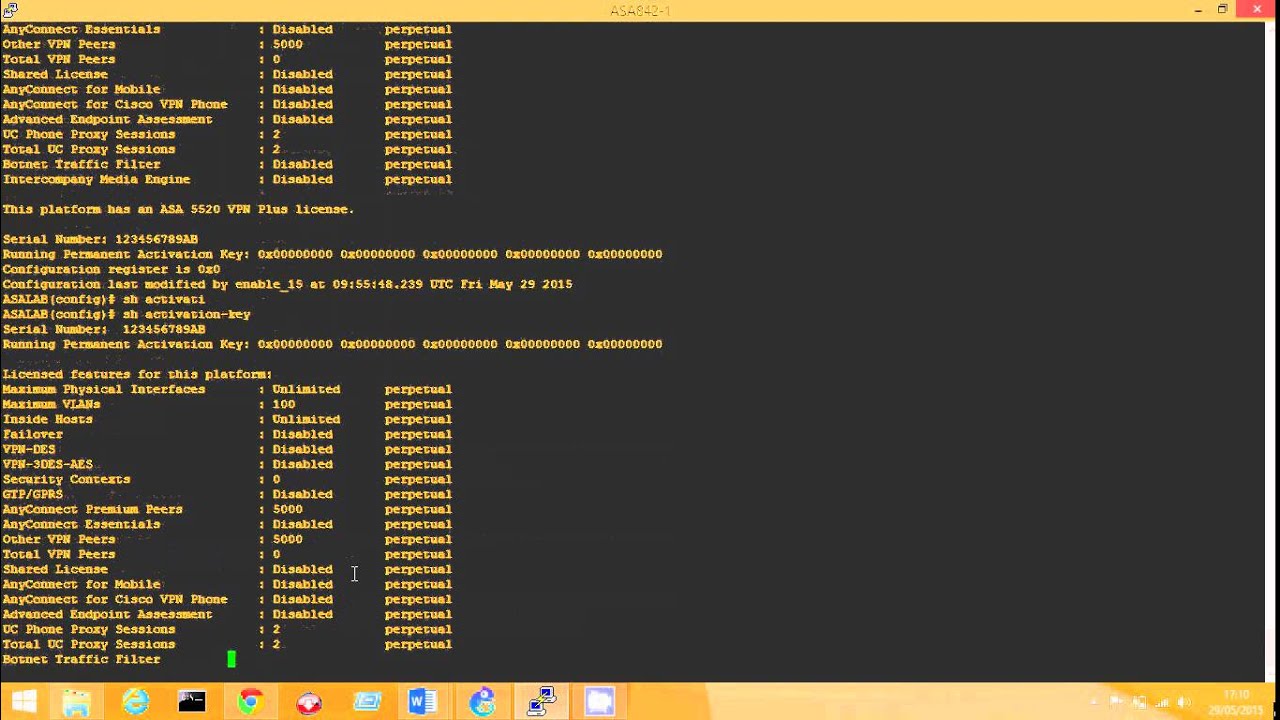Click the 'VPN-3DES-AES' row label

tap(47, 464)
